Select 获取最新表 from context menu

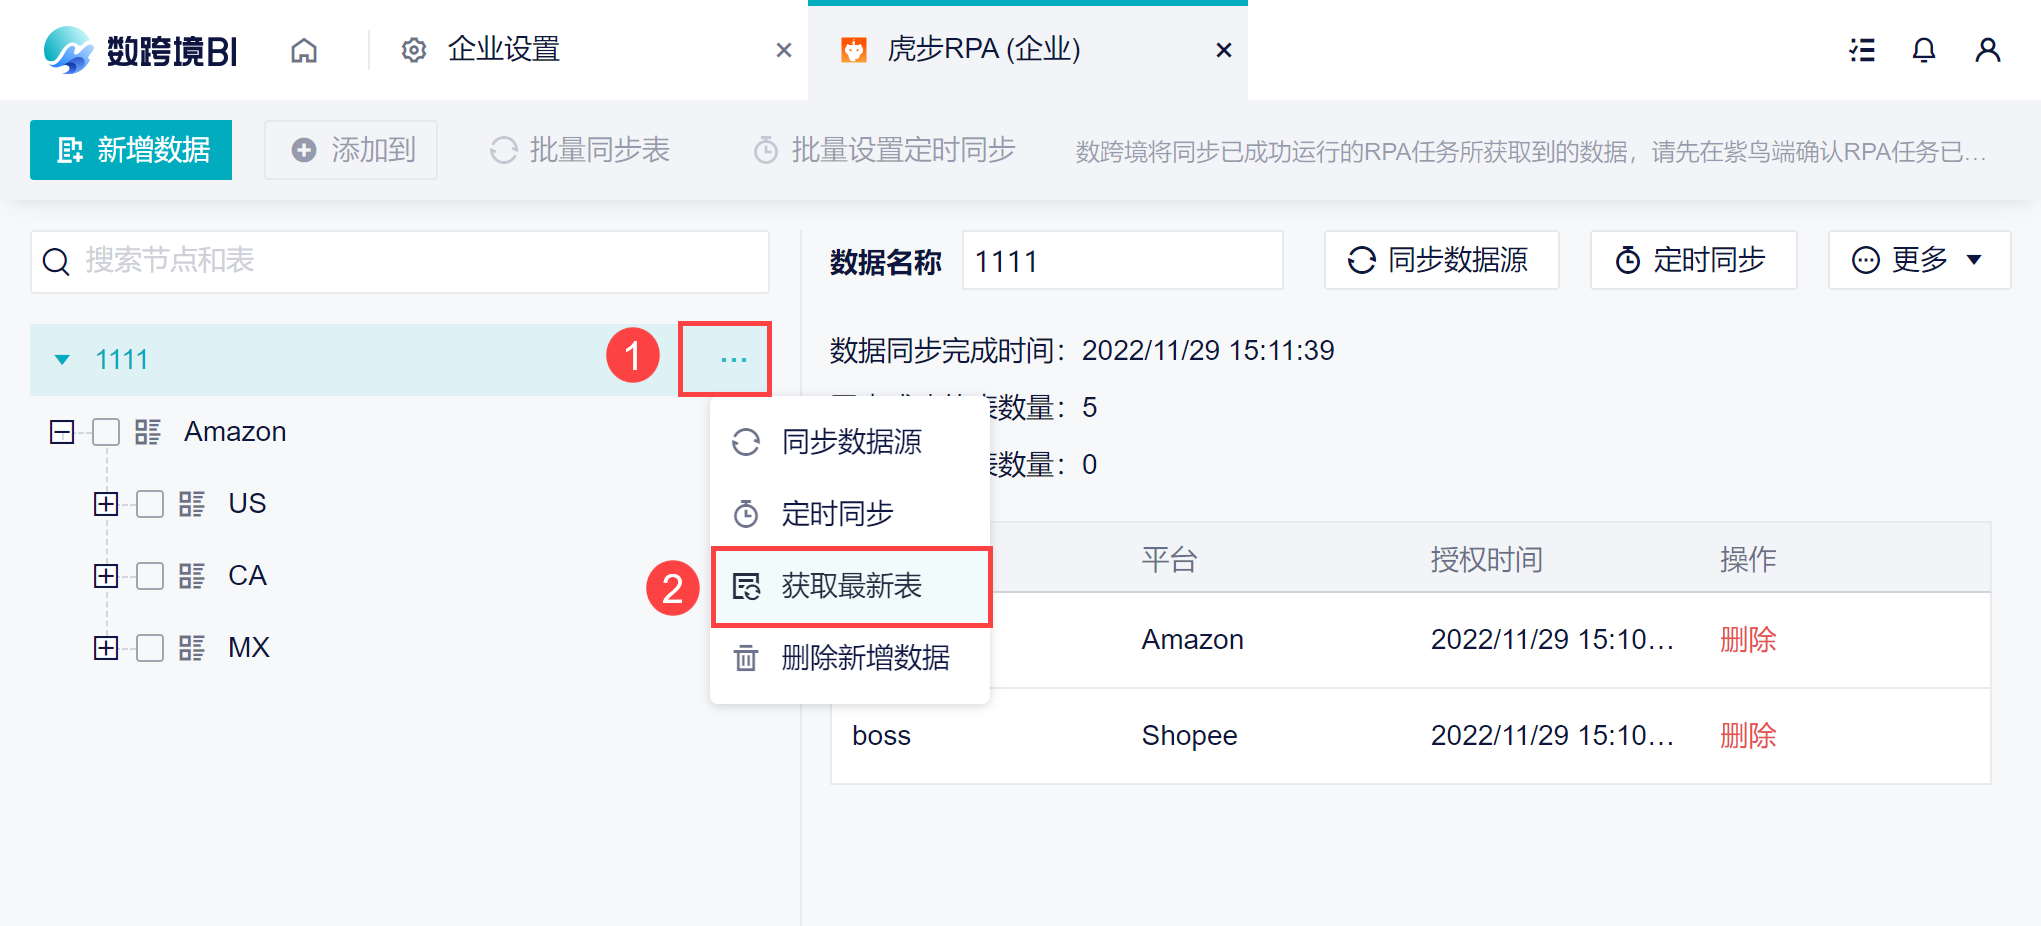pos(851,587)
